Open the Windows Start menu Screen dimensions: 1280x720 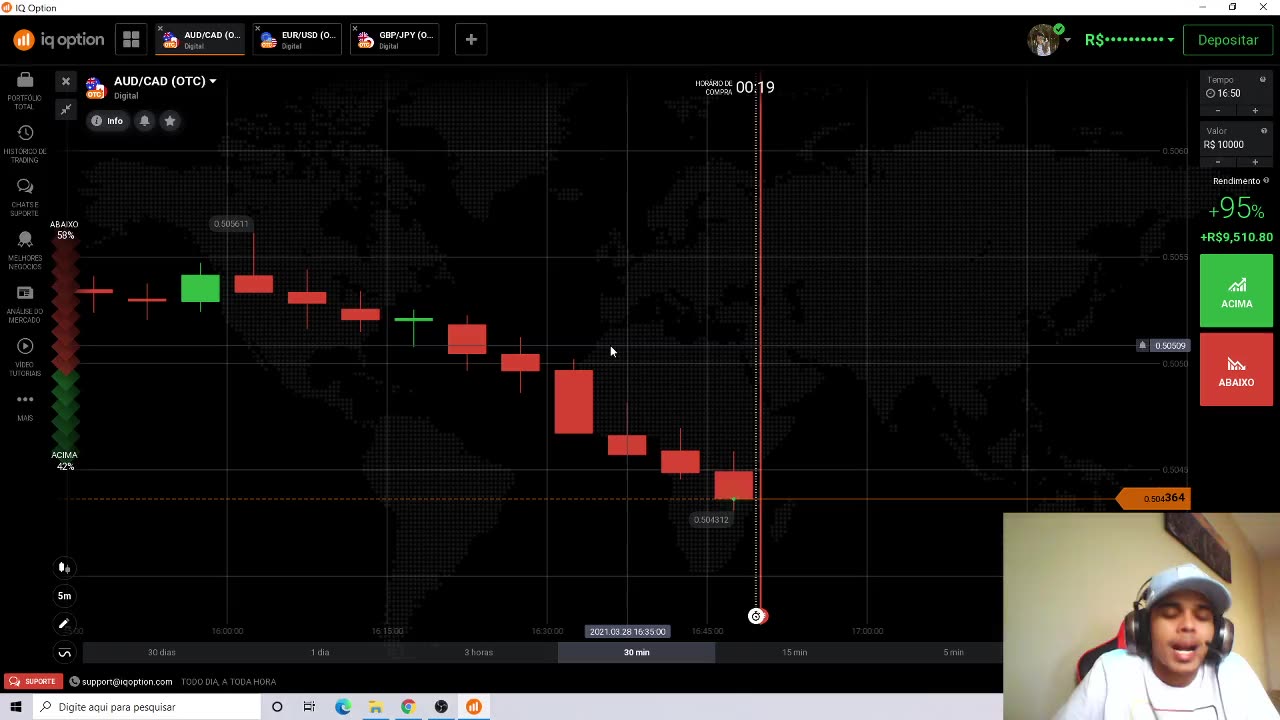click(15, 707)
